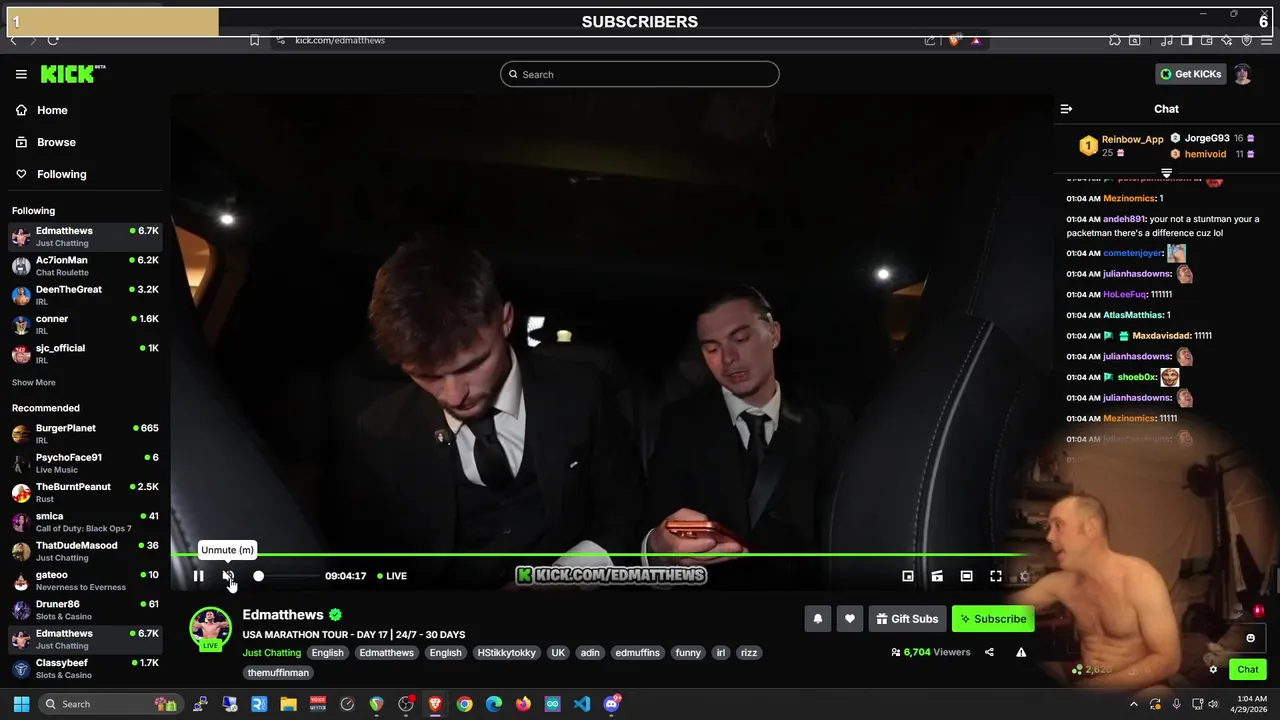Enter fullscreen on the player
This screenshot has width=1280, height=720.
(996, 576)
